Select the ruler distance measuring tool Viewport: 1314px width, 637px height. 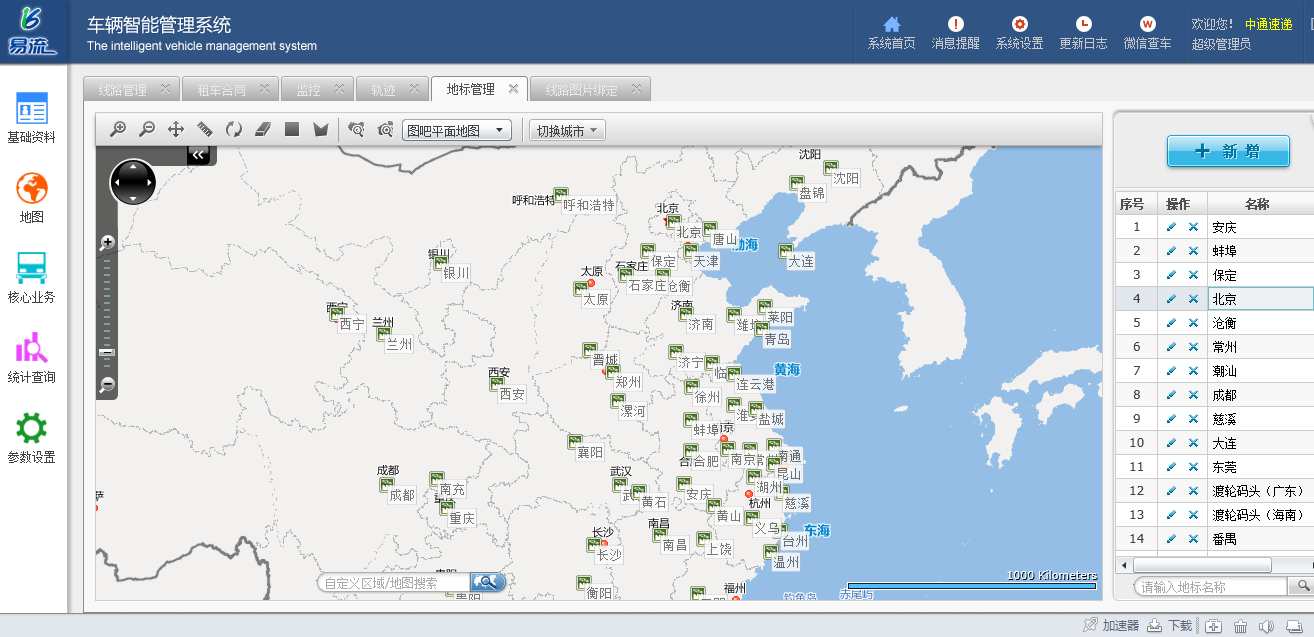(x=205, y=129)
